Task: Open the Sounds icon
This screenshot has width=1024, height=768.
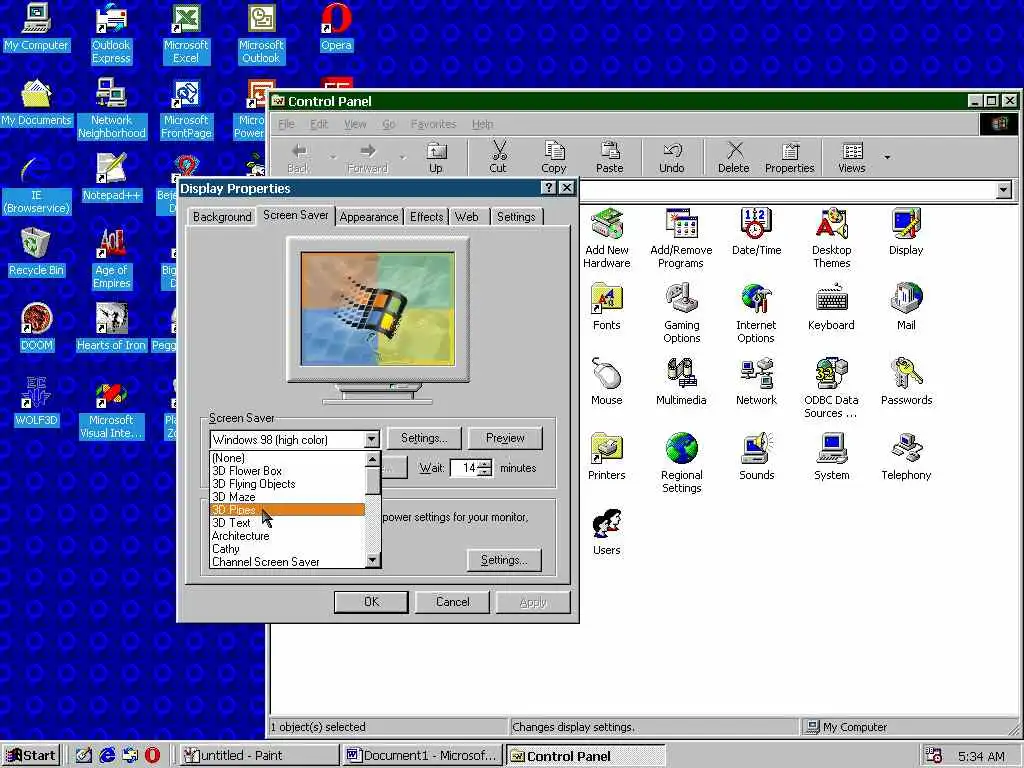Action: [x=756, y=457]
